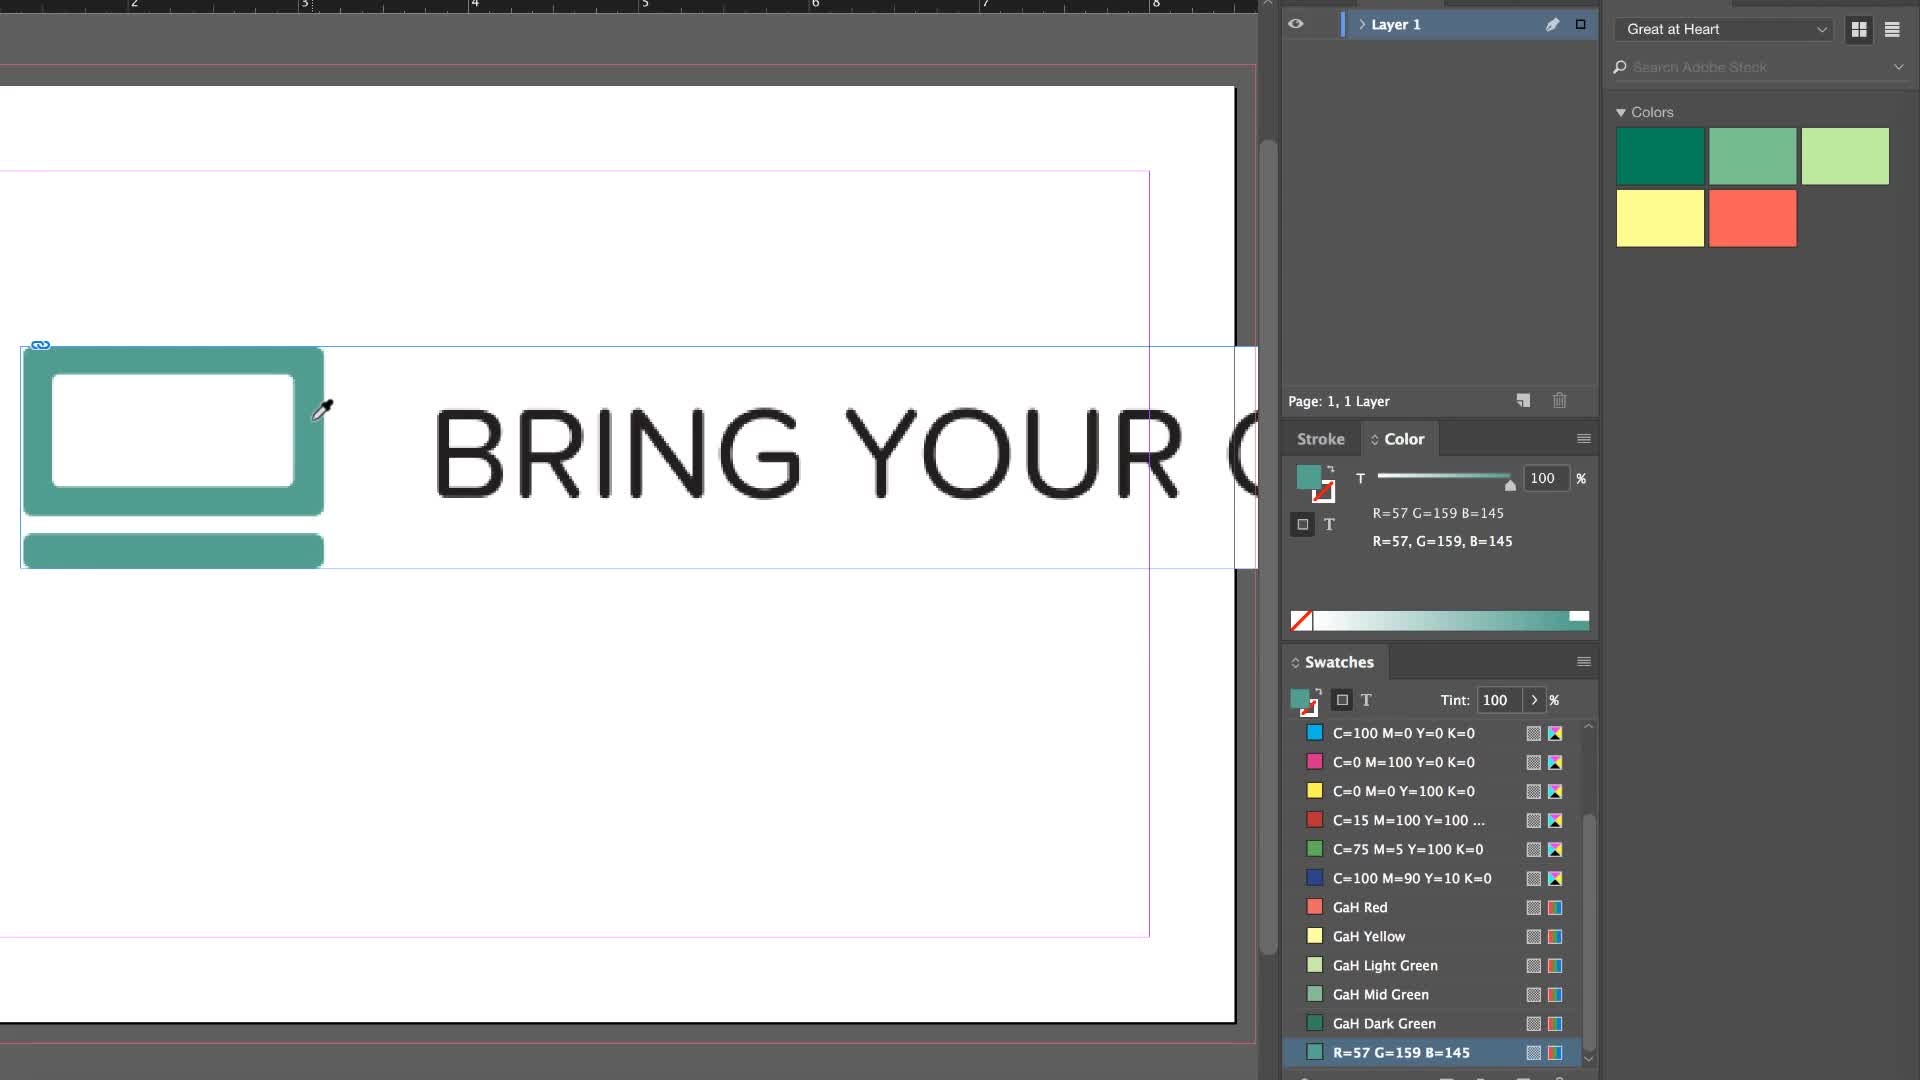Click the Search Adobe Stock field

coord(1760,67)
